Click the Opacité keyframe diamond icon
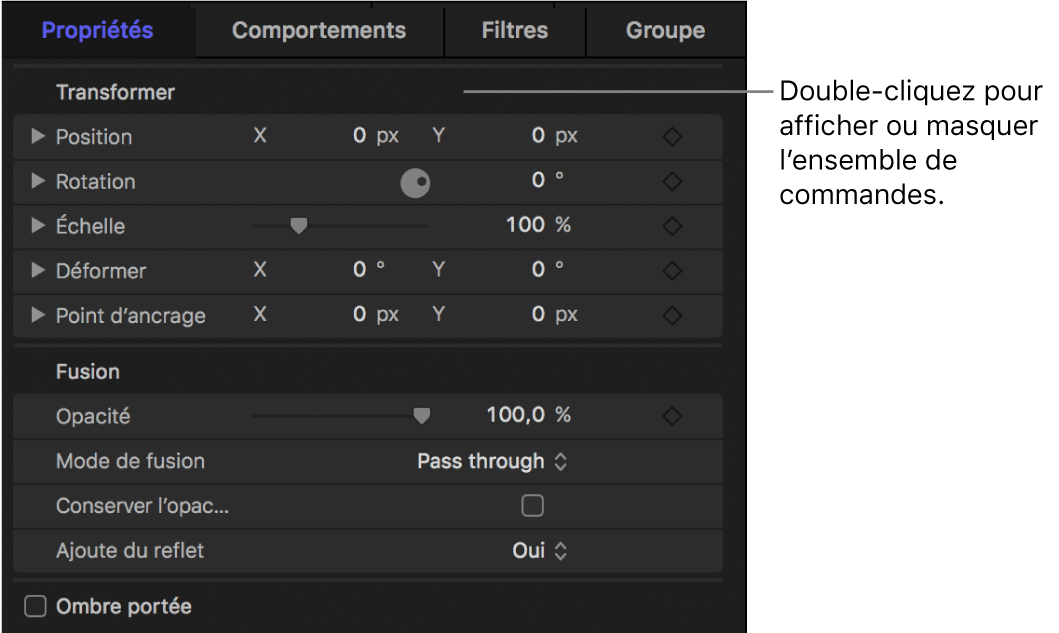This screenshot has width=1059, height=633. click(672, 415)
